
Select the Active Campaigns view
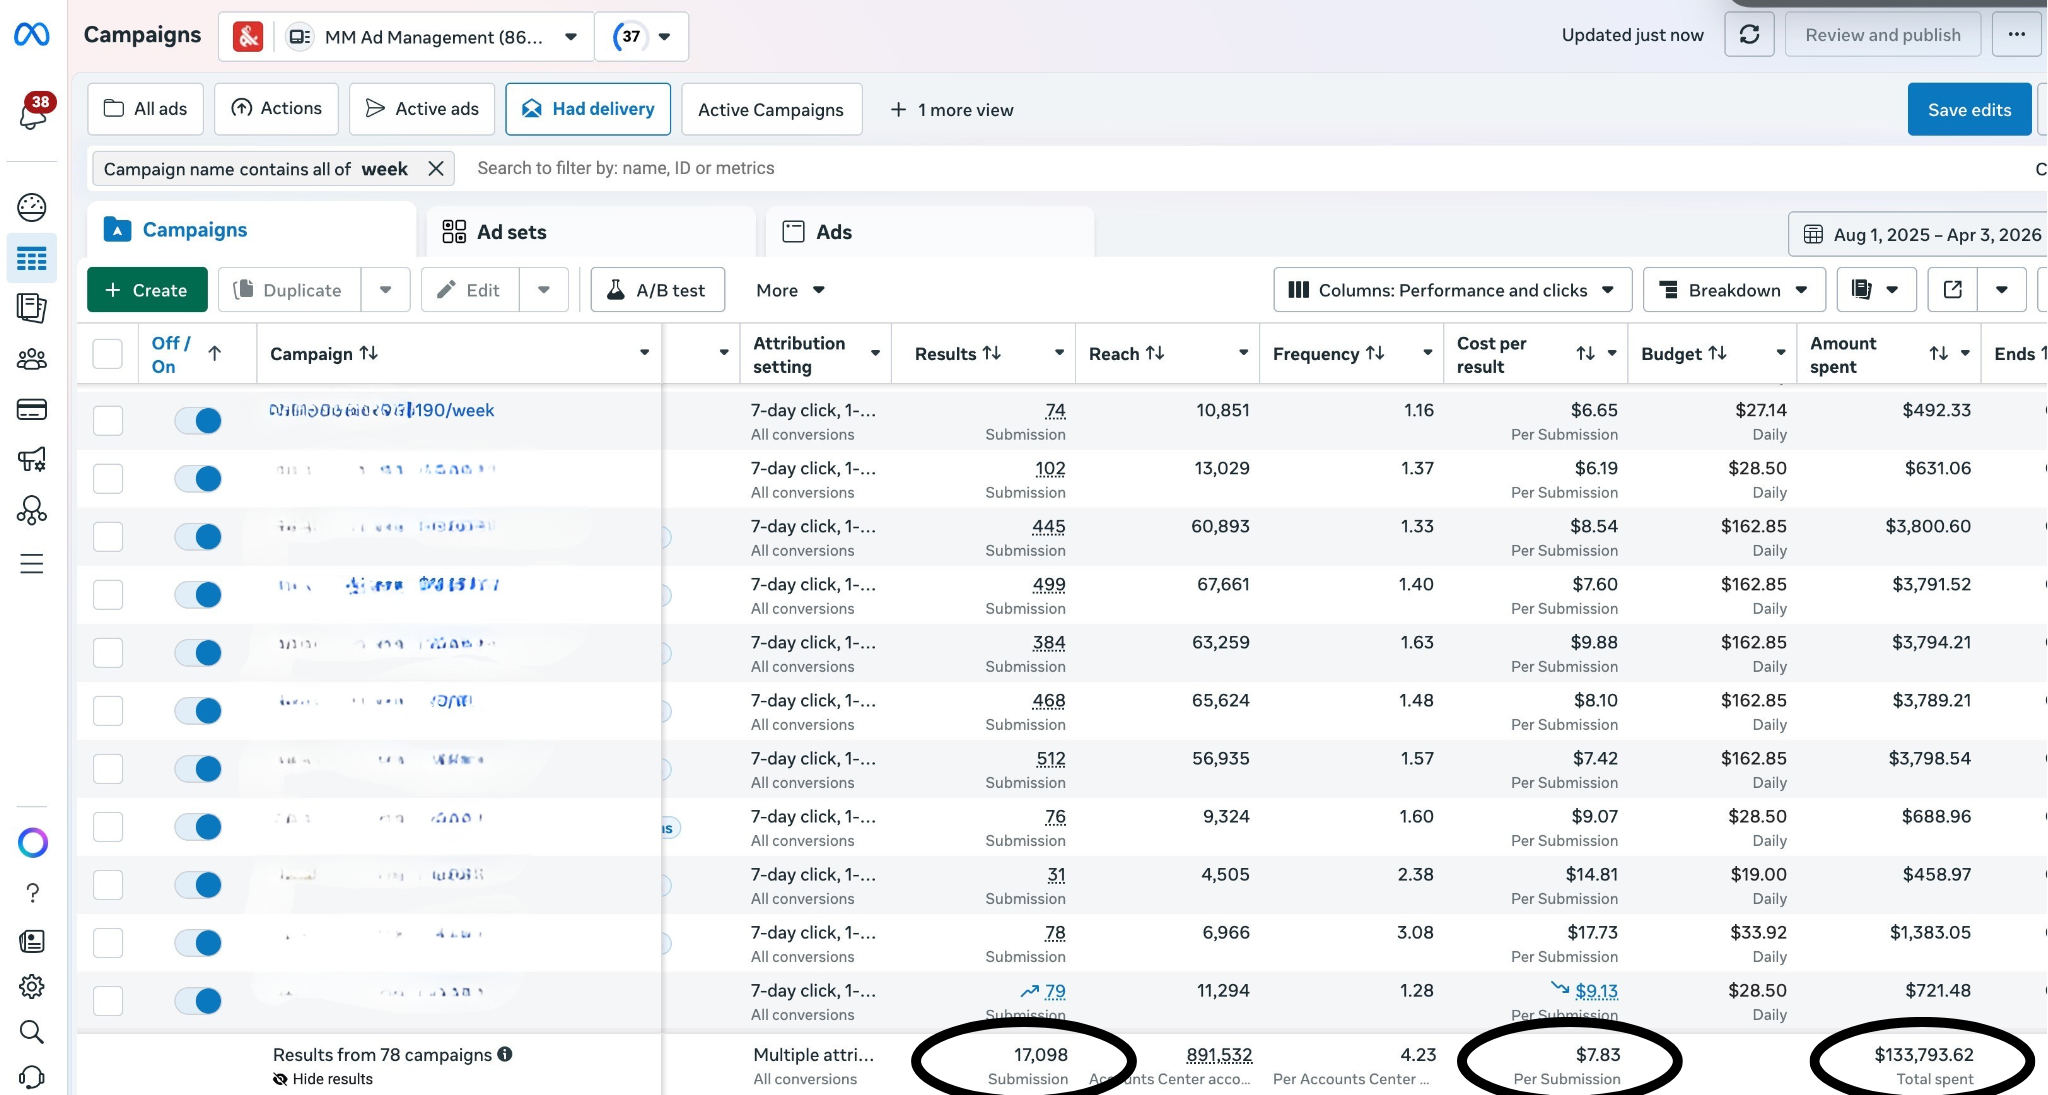click(x=770, y=109)
